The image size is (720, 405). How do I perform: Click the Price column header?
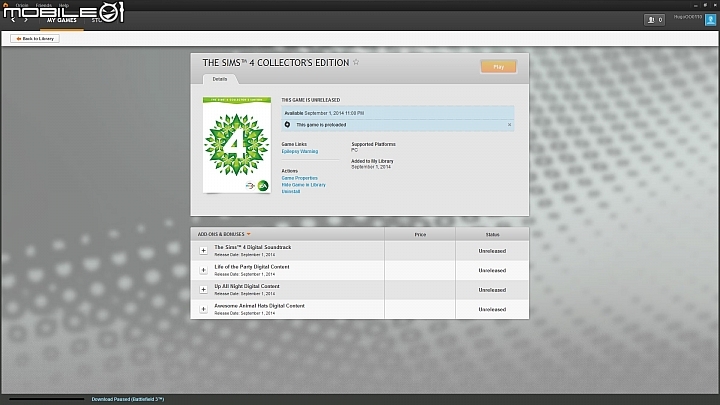pos(420,234)
